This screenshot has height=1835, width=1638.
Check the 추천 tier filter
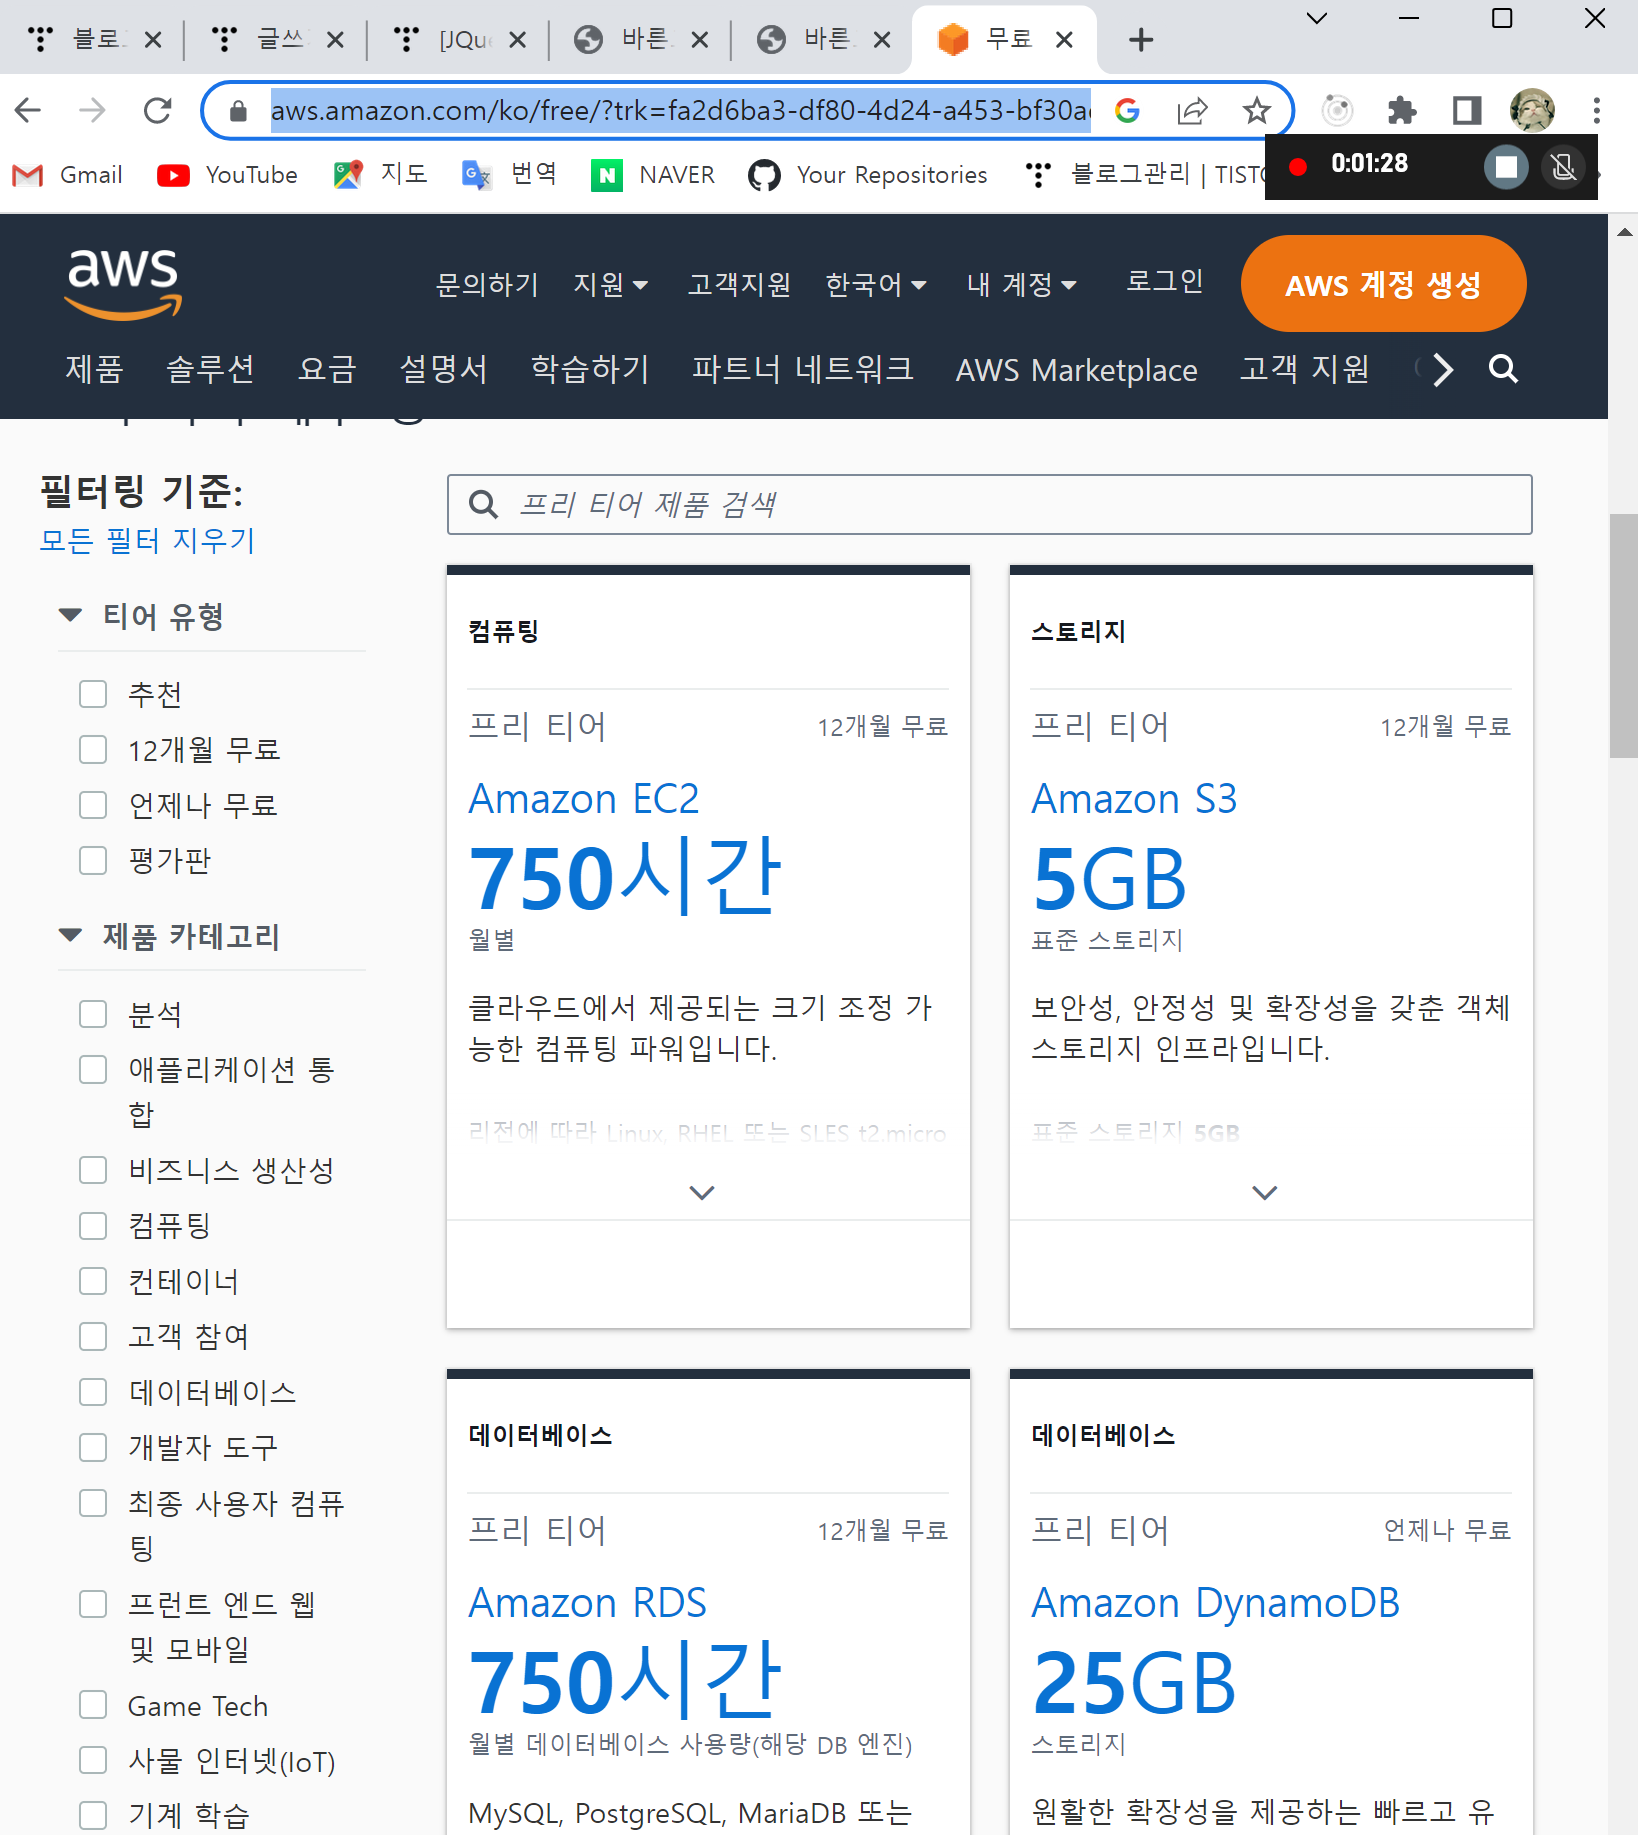93,694
